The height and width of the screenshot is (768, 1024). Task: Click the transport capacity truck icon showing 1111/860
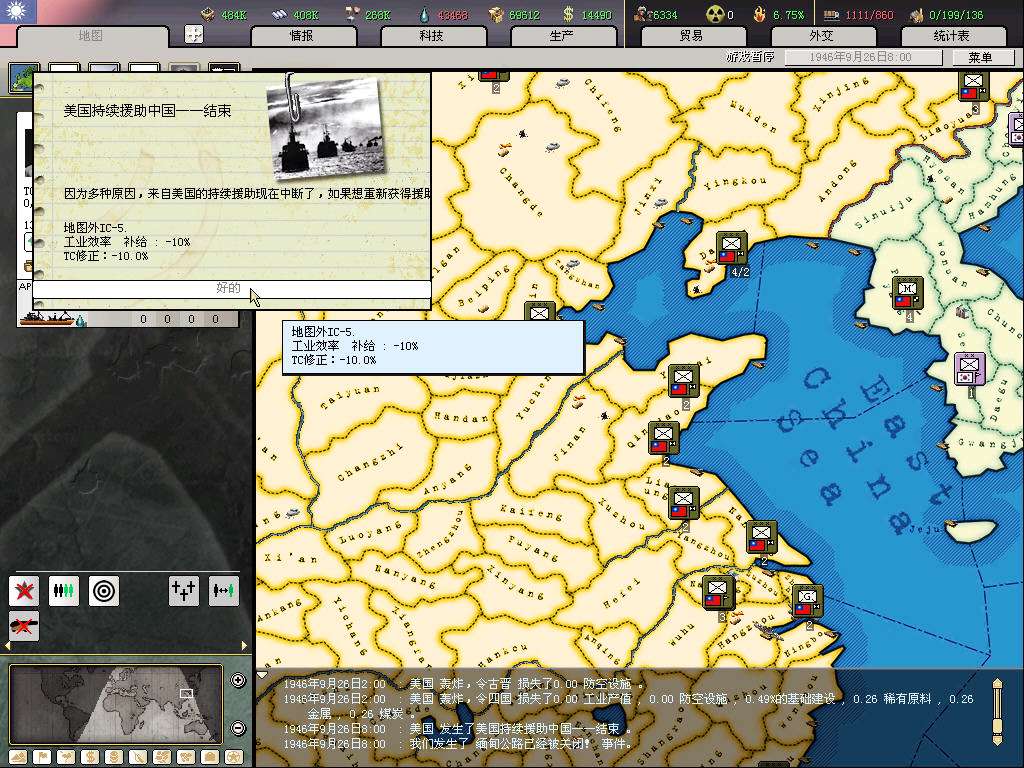pyautogui.click(x=831, y=14)
